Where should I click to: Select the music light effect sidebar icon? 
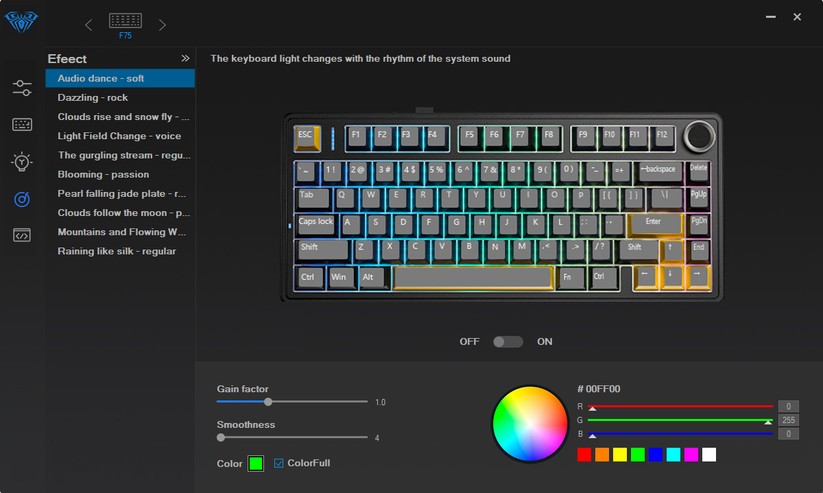pyautogui.click(x=22, y=199)
